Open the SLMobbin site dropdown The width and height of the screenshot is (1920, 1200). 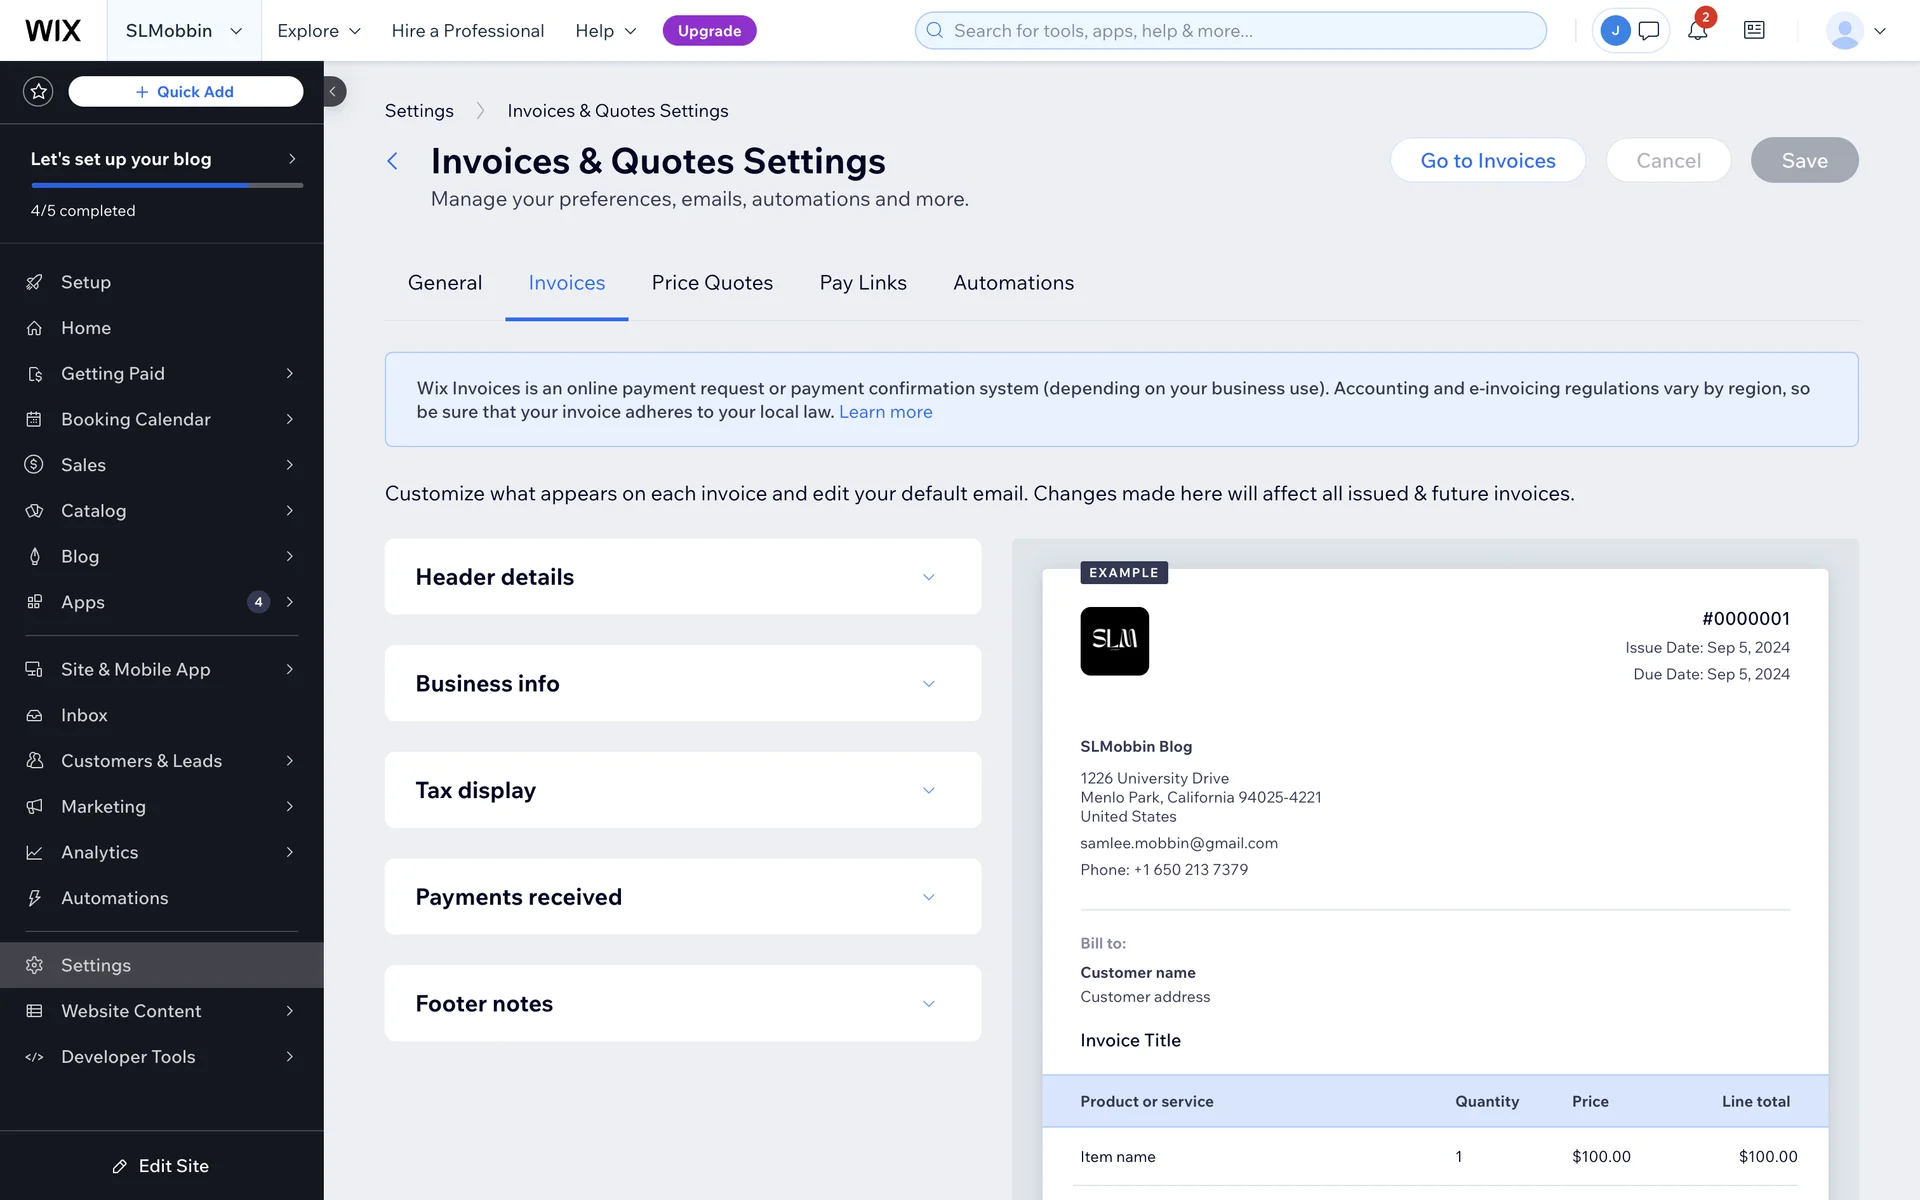tap(184, 31)
